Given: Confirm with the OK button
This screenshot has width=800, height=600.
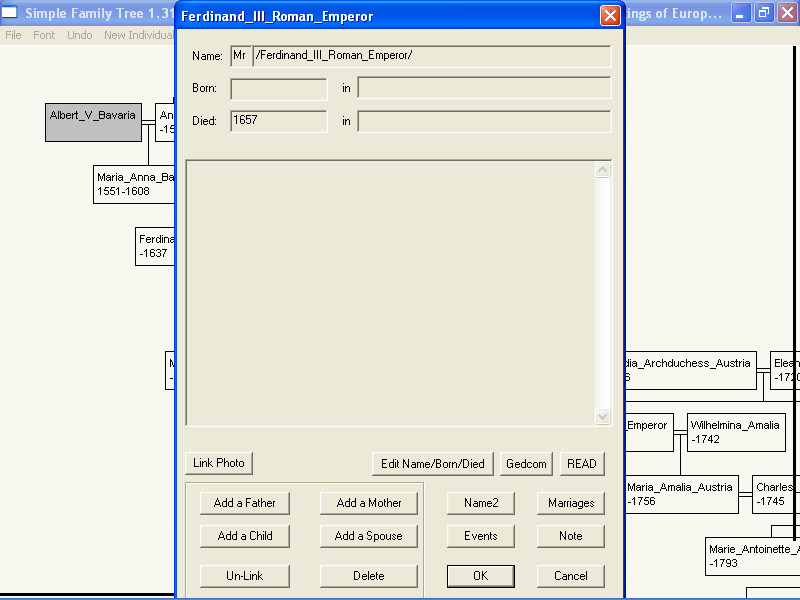Looking at the screenshot, I should pyautogui.click(x=481, y=576).
